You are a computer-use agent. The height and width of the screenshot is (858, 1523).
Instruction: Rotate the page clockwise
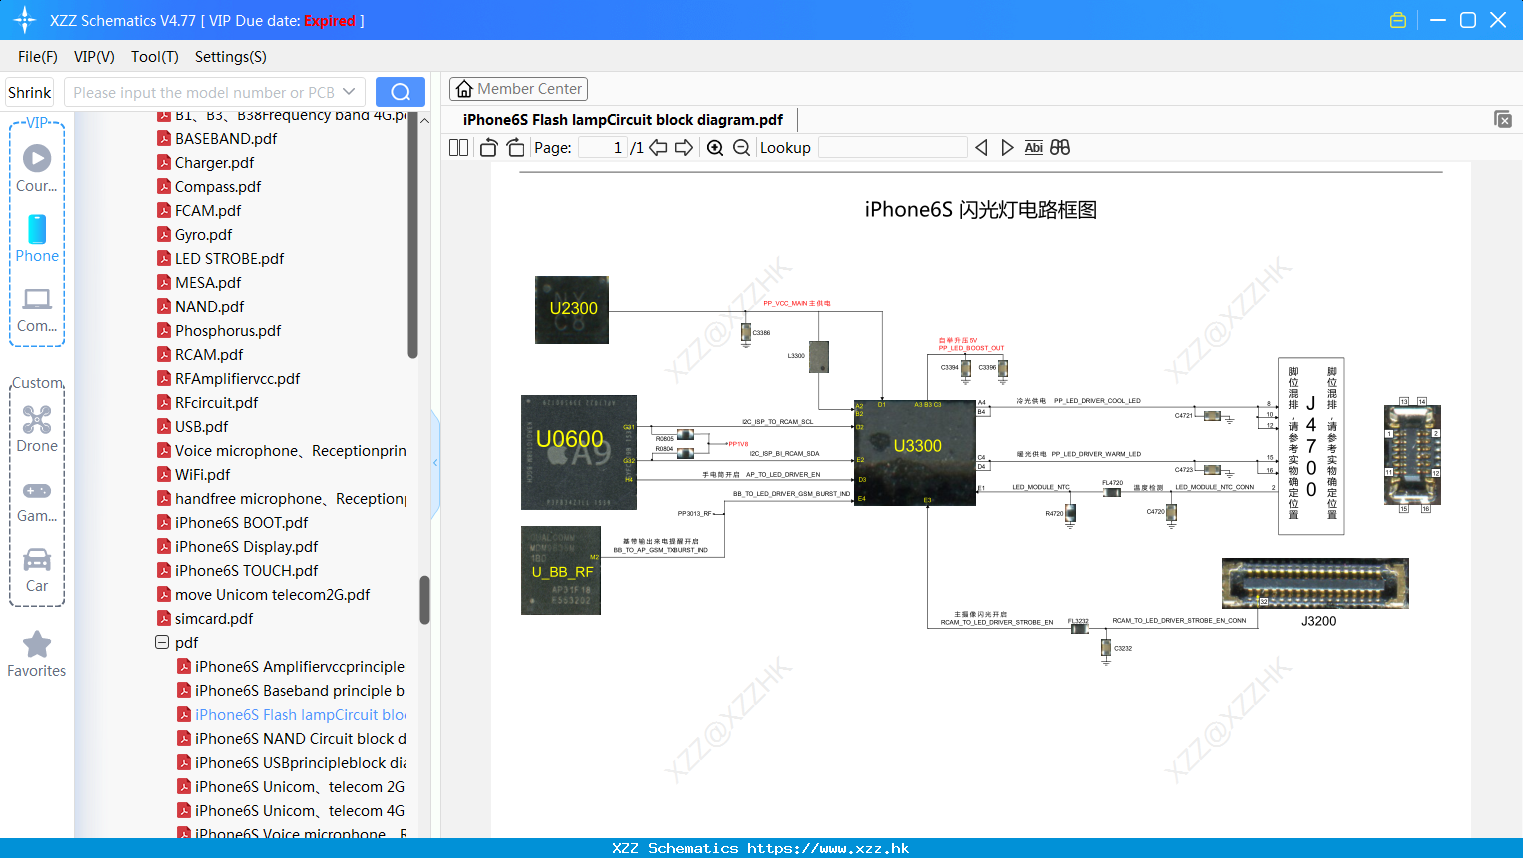[516, 148]
